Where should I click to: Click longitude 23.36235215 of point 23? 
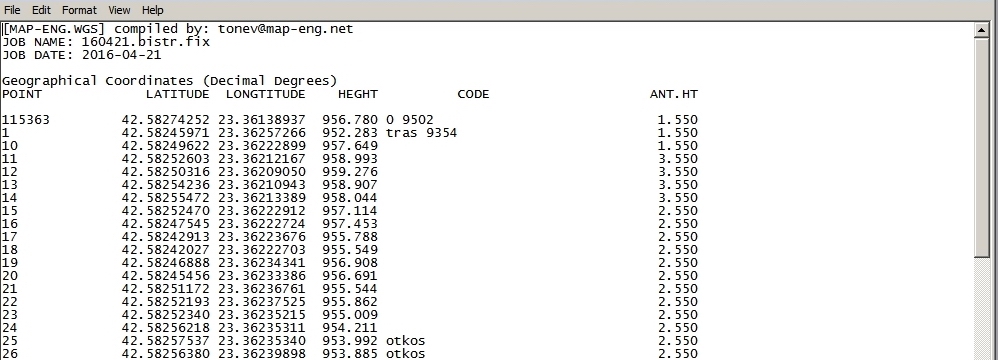pos(262,315)
